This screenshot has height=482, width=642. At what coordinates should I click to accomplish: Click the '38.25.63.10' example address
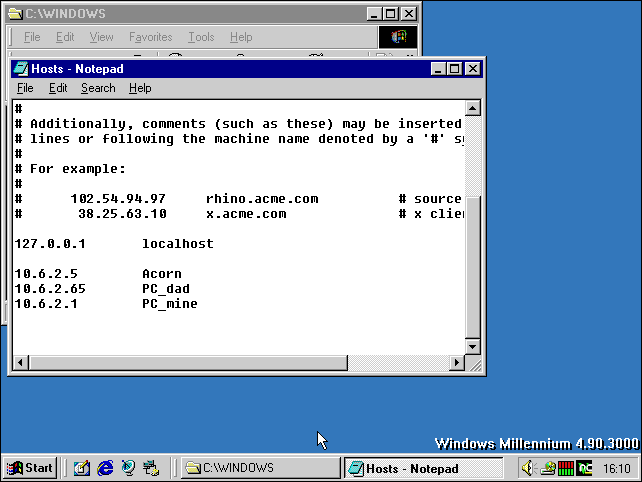point(122,214)
